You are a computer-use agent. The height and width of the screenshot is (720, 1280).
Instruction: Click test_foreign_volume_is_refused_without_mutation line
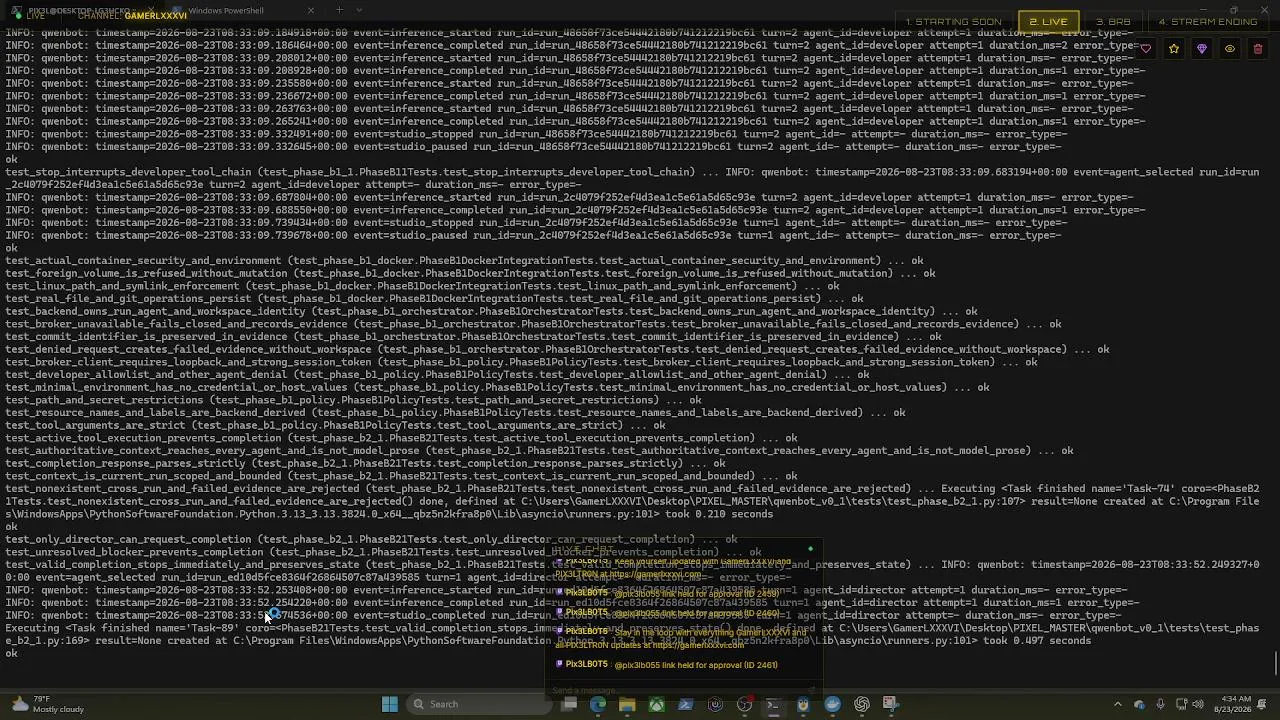[470, 274]
